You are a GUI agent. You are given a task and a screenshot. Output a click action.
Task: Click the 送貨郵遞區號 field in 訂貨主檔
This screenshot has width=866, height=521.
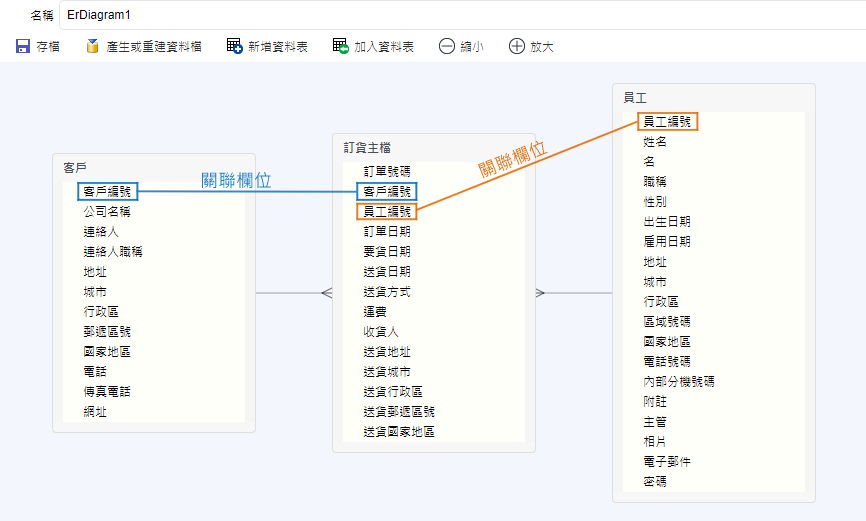point(399,412)
